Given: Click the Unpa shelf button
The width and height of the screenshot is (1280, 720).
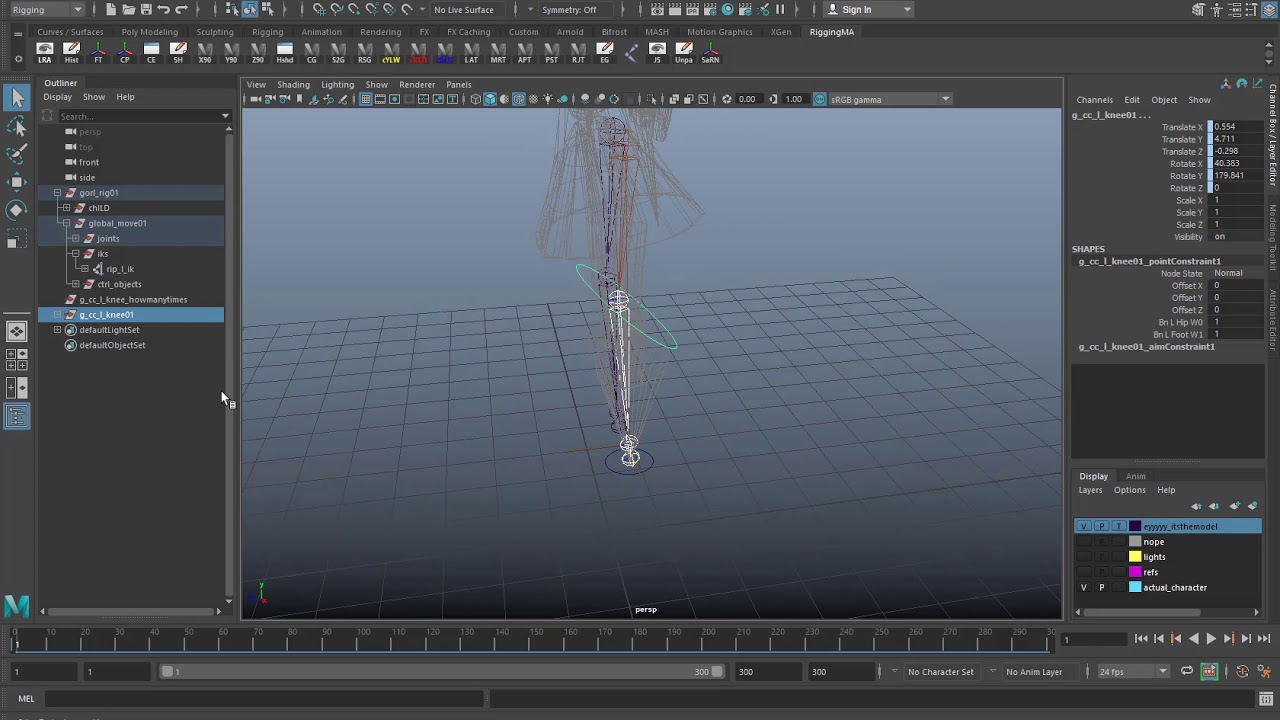Looking at the screenshot, I should coord(684,53).
